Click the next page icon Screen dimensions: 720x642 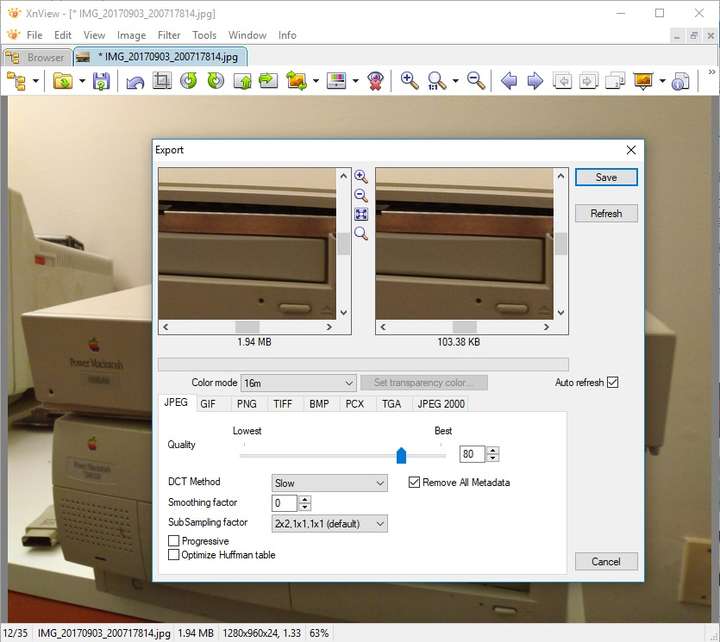[588, 81]
